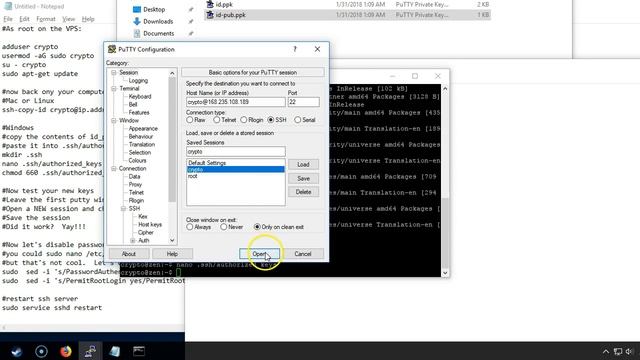This screenshot has width=640, height=360.
Task: Click the first taskbar icon beside Cortana
Action: tap(17, 351)
